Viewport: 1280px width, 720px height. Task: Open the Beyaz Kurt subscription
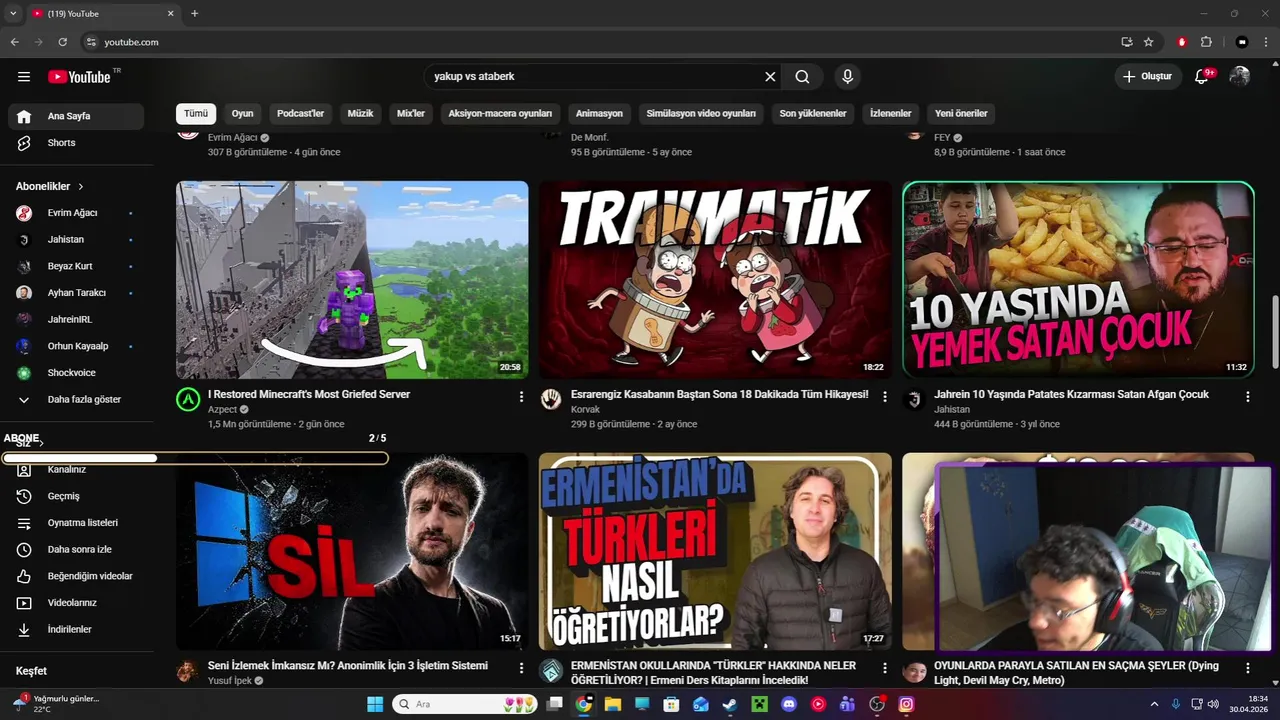click(76, 266)
